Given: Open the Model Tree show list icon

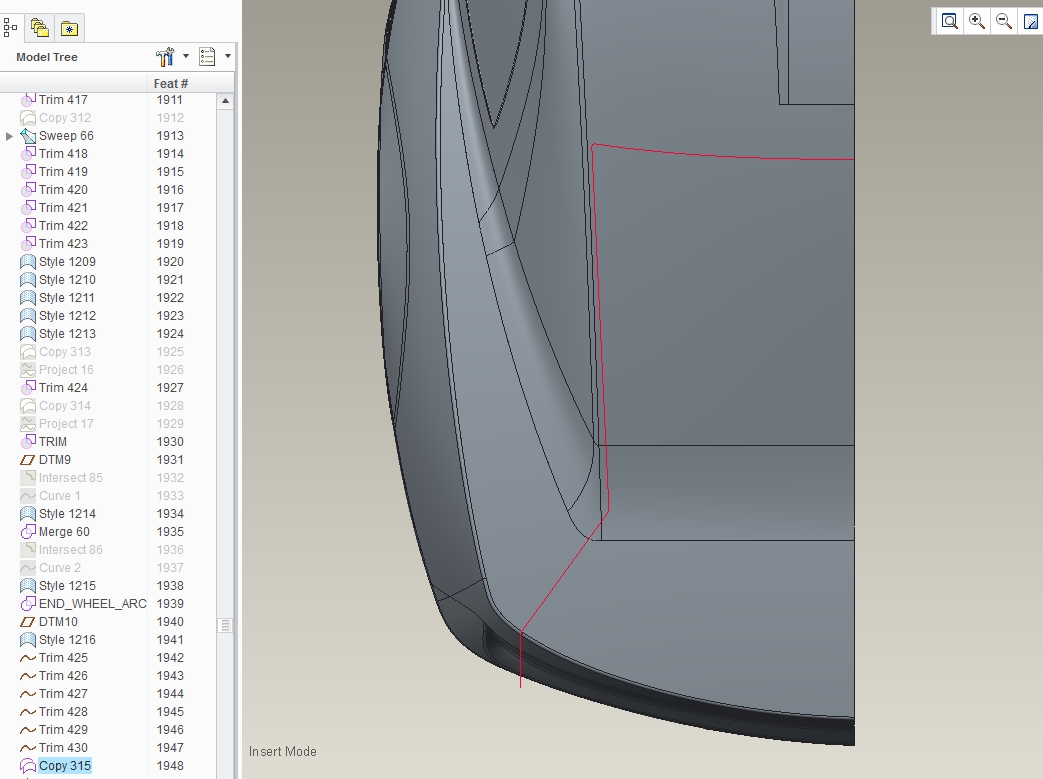Looking at the screenshot, I should pos(207,57).
